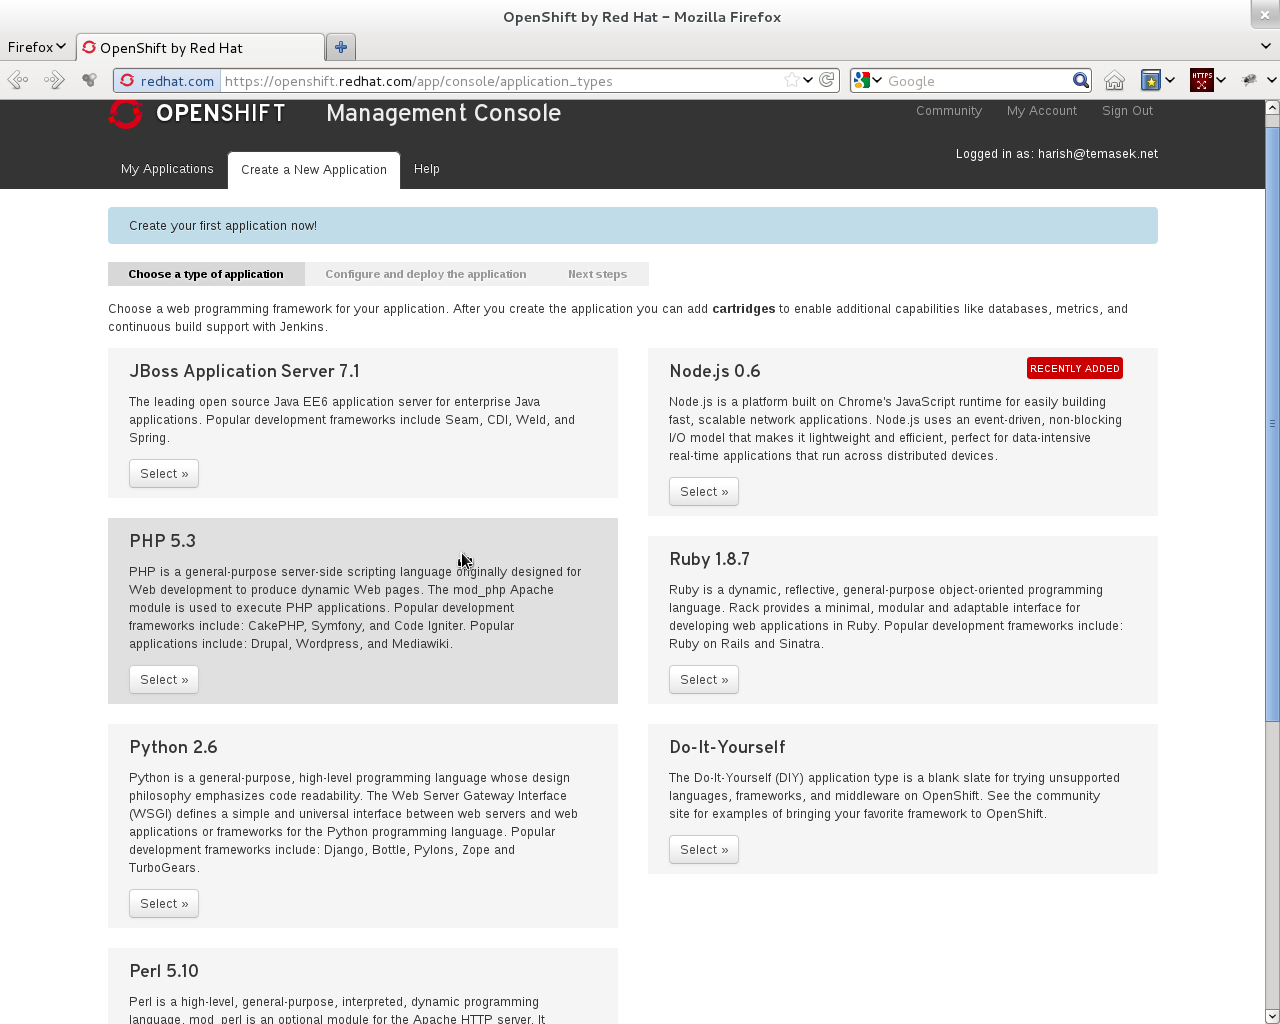The width and height of the screenshot is (1280, 1024).
Task: Click the rightmost toolbar extension icon
Action: click(1250, 80)
